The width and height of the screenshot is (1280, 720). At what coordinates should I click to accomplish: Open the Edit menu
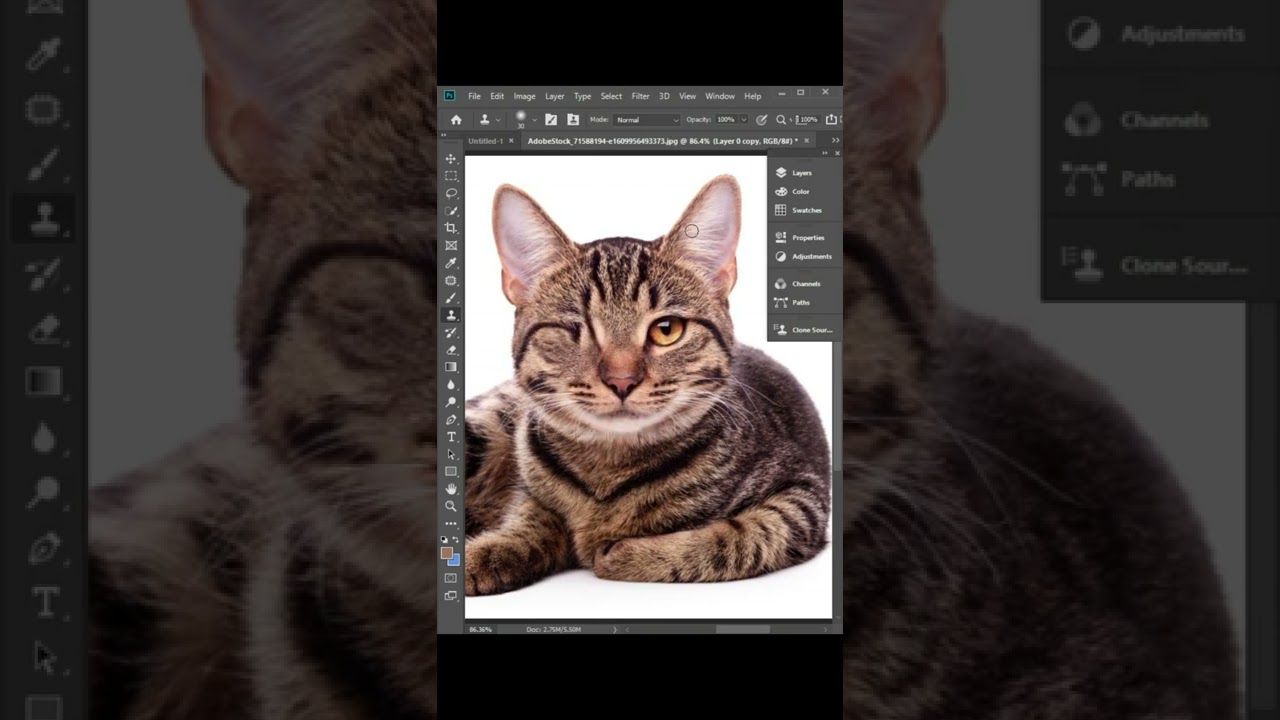(497, 96)
